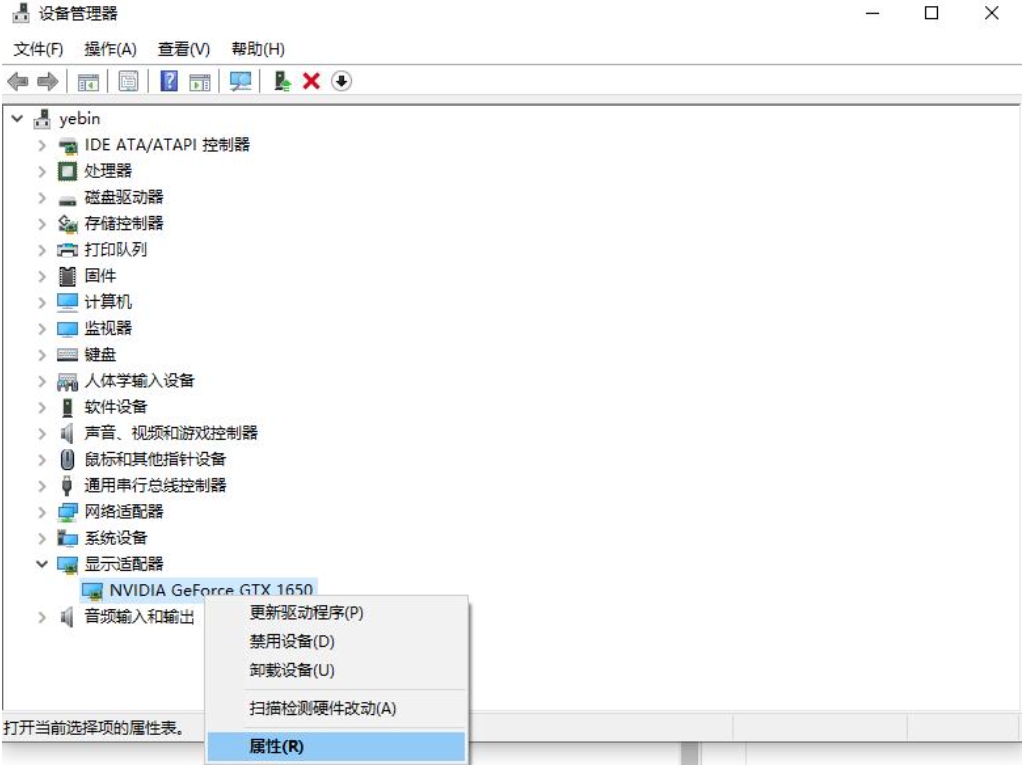The height and width of the screenshot is (770, 1031).
Task: Select the 显示适配器 tree label
Action: 124,565
